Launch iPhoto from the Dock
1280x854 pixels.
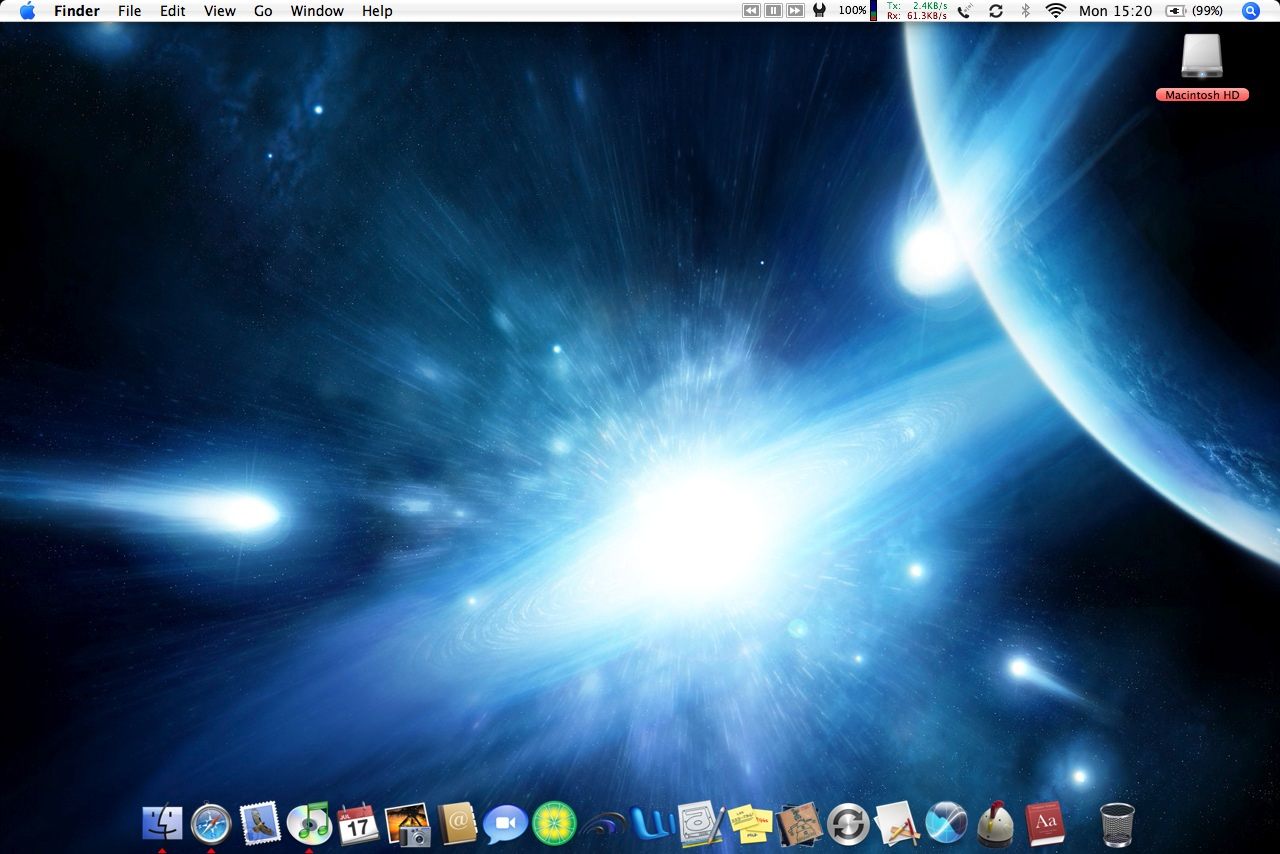click(x=407, y=824)
